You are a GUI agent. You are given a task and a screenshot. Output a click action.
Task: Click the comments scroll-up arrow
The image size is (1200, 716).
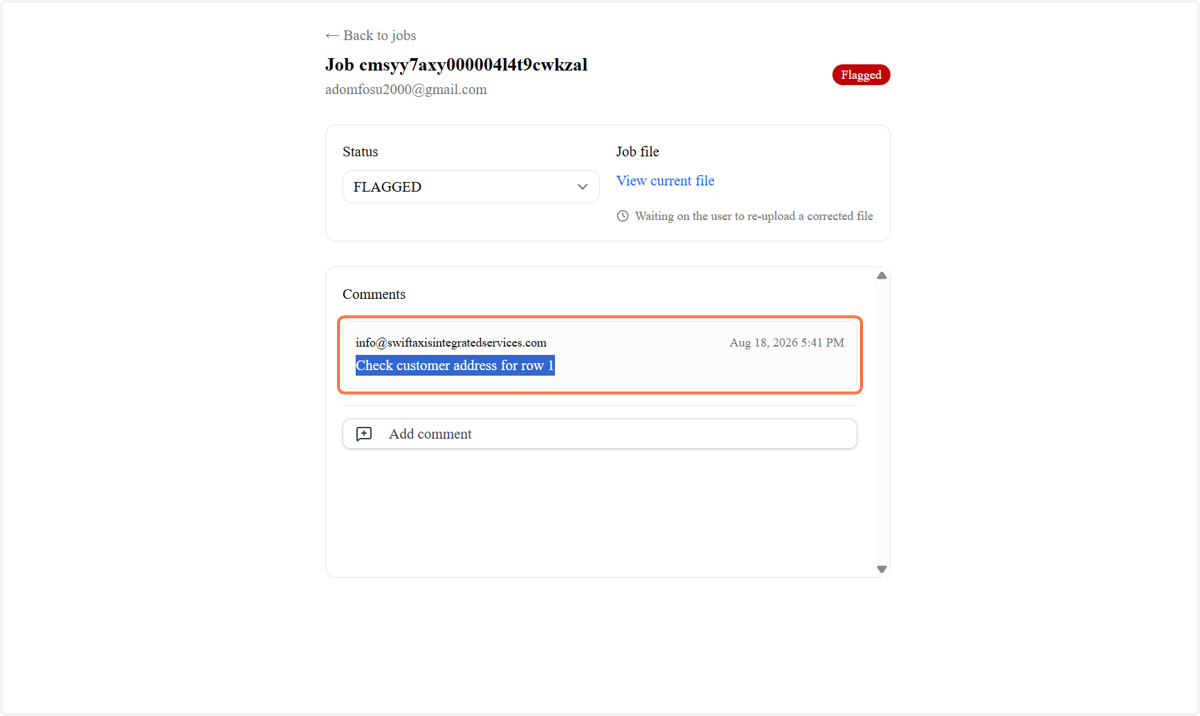(882, 275)
